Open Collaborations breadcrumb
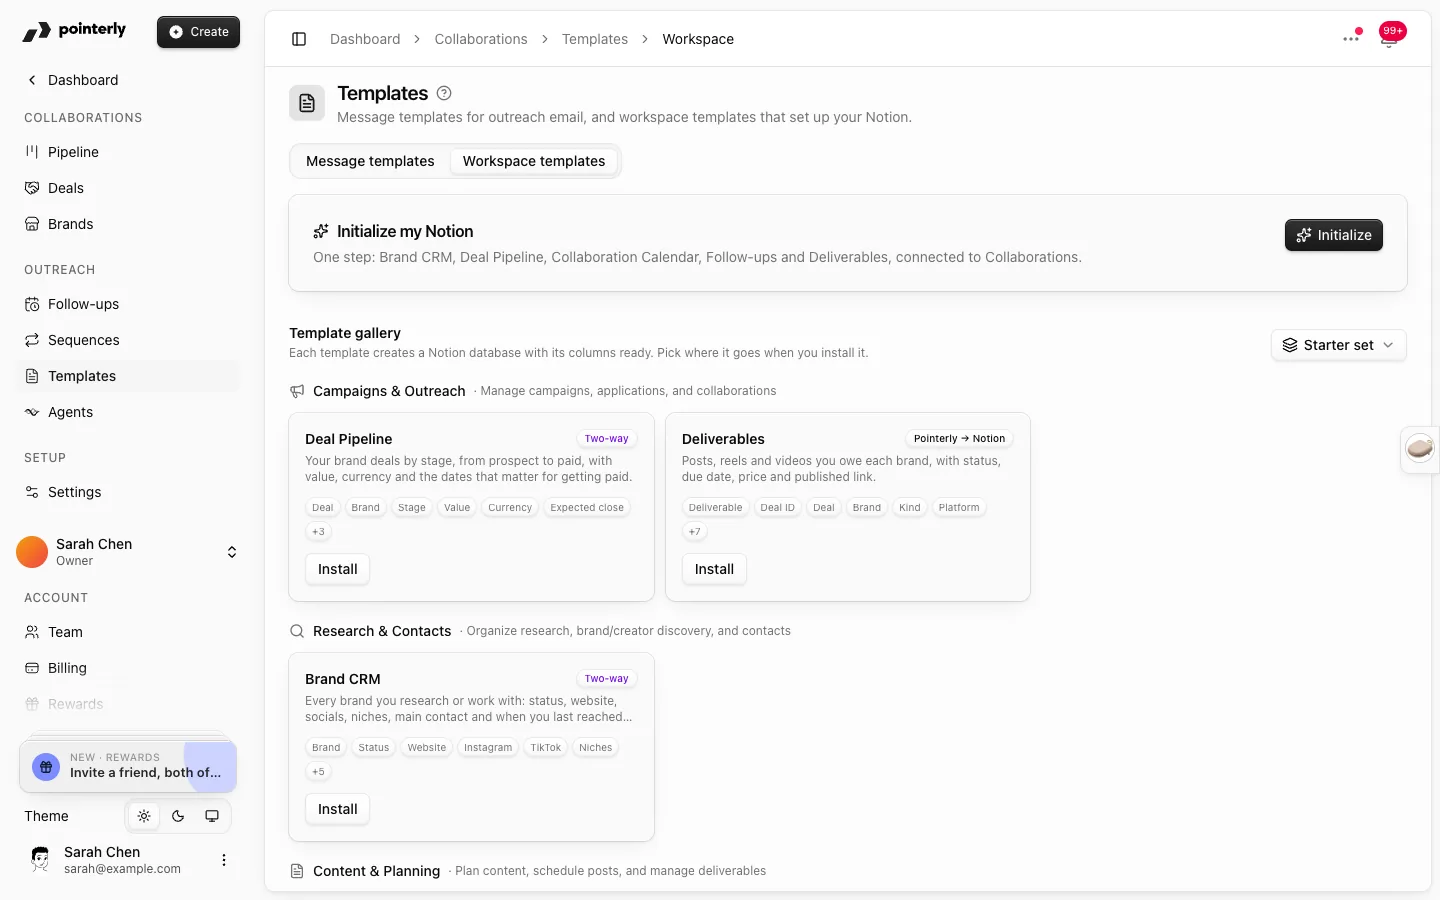The image size is (1440, 900). coord(481,39)
